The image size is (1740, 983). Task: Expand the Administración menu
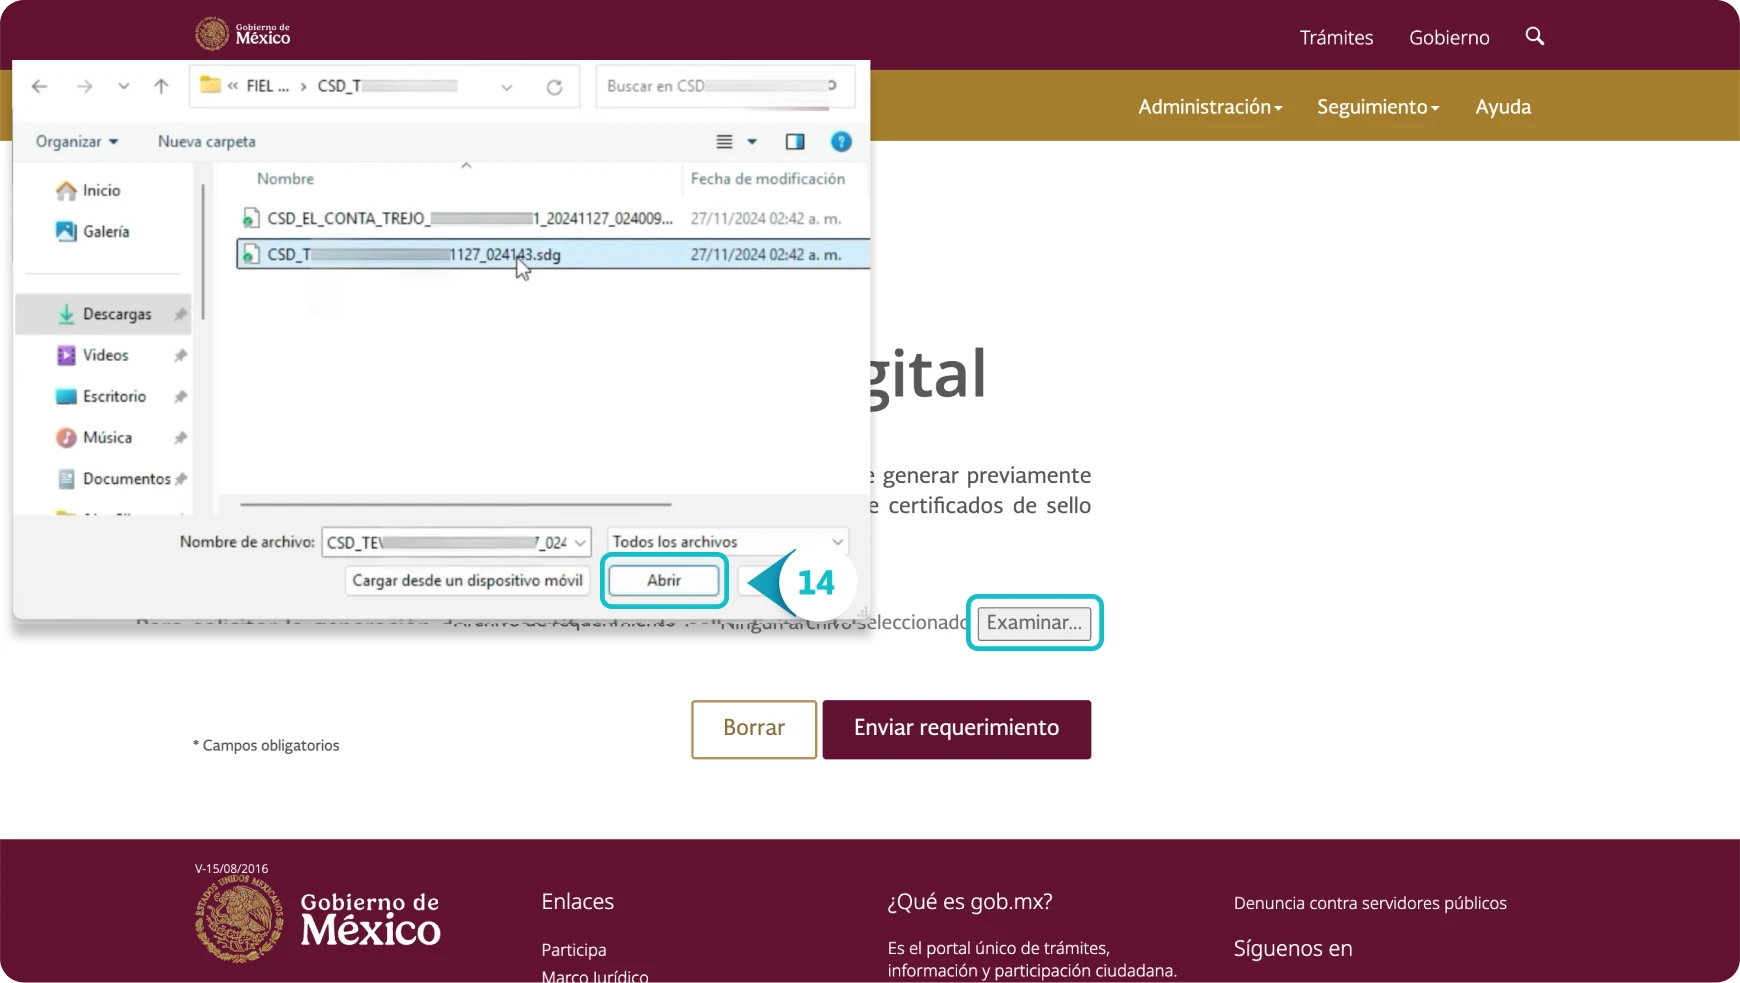click(x=1210, y=107)
